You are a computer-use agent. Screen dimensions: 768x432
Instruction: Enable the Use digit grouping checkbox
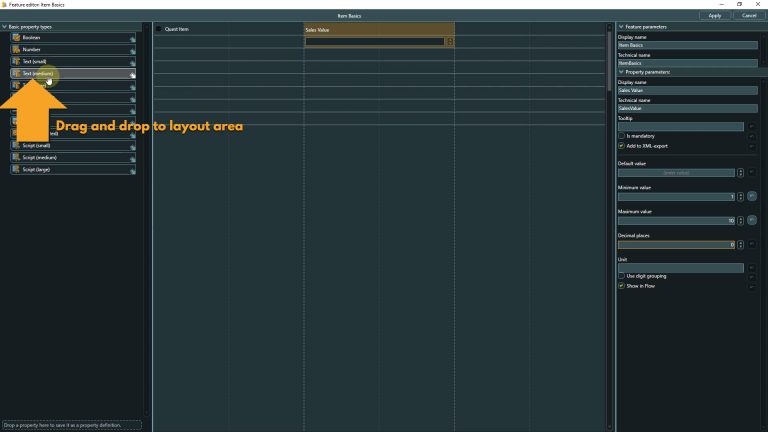(x=621, y=276)
